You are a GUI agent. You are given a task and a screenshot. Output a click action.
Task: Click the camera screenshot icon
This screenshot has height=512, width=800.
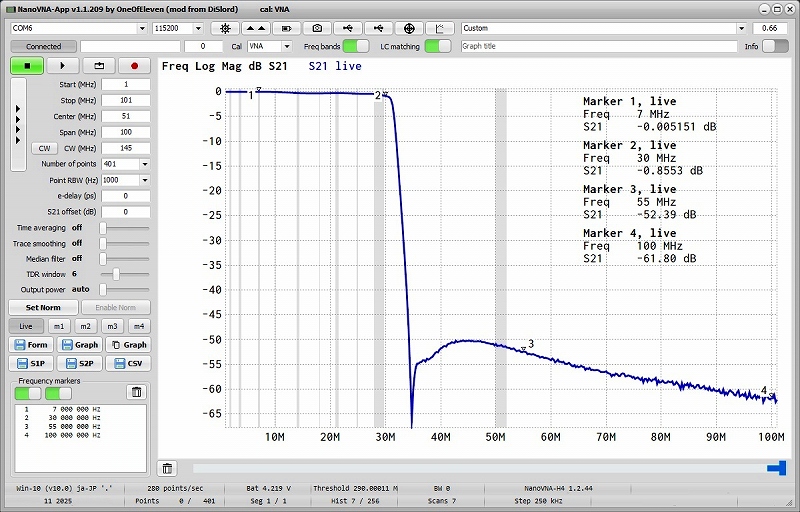(x=318, y=29)
